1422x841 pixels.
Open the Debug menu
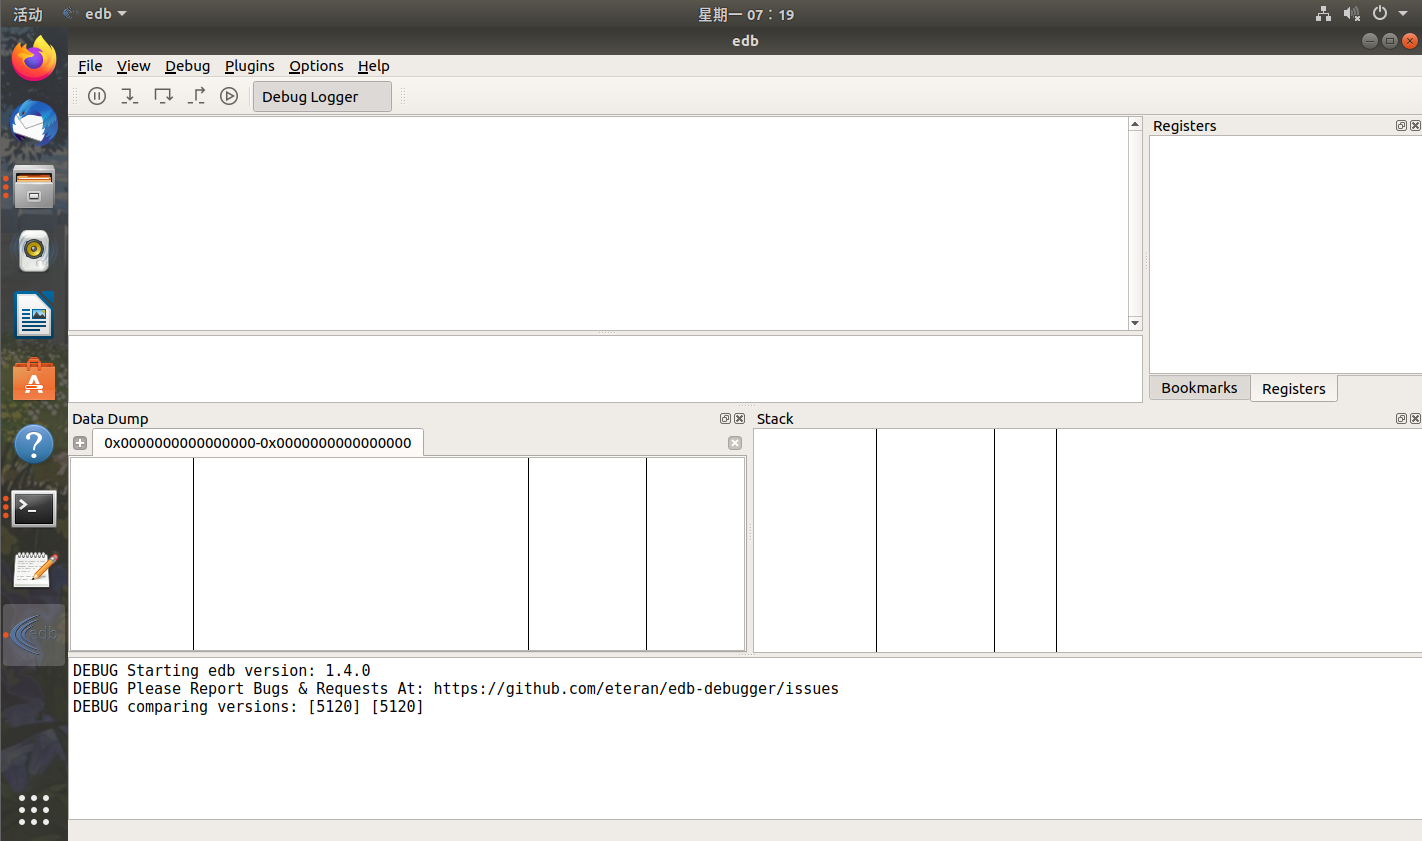(x=187, y=66)
